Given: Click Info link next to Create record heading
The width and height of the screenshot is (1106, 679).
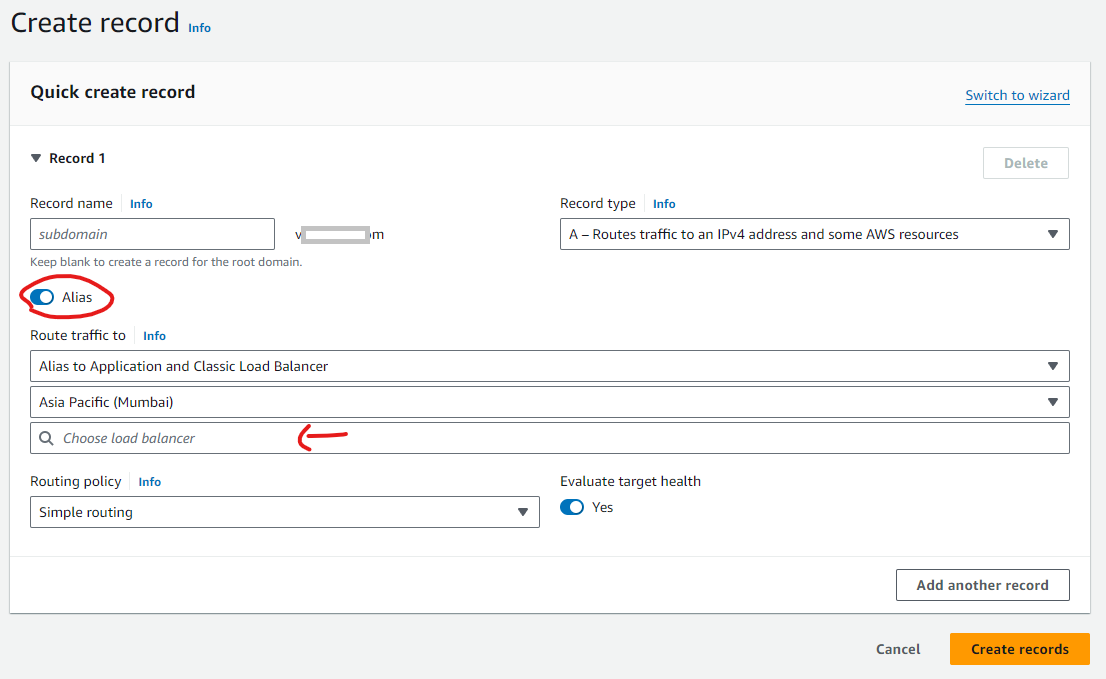Looking at the screenshot, I should 199,28.
